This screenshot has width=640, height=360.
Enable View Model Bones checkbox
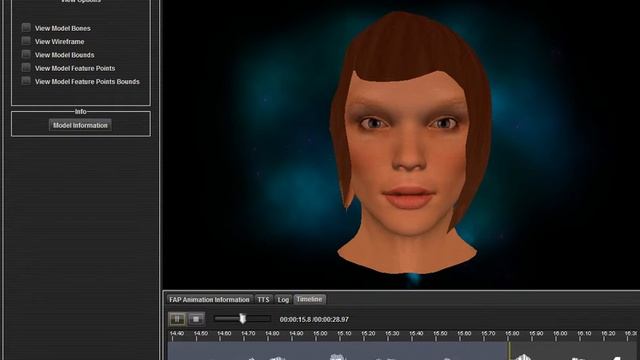click(26, 28)
